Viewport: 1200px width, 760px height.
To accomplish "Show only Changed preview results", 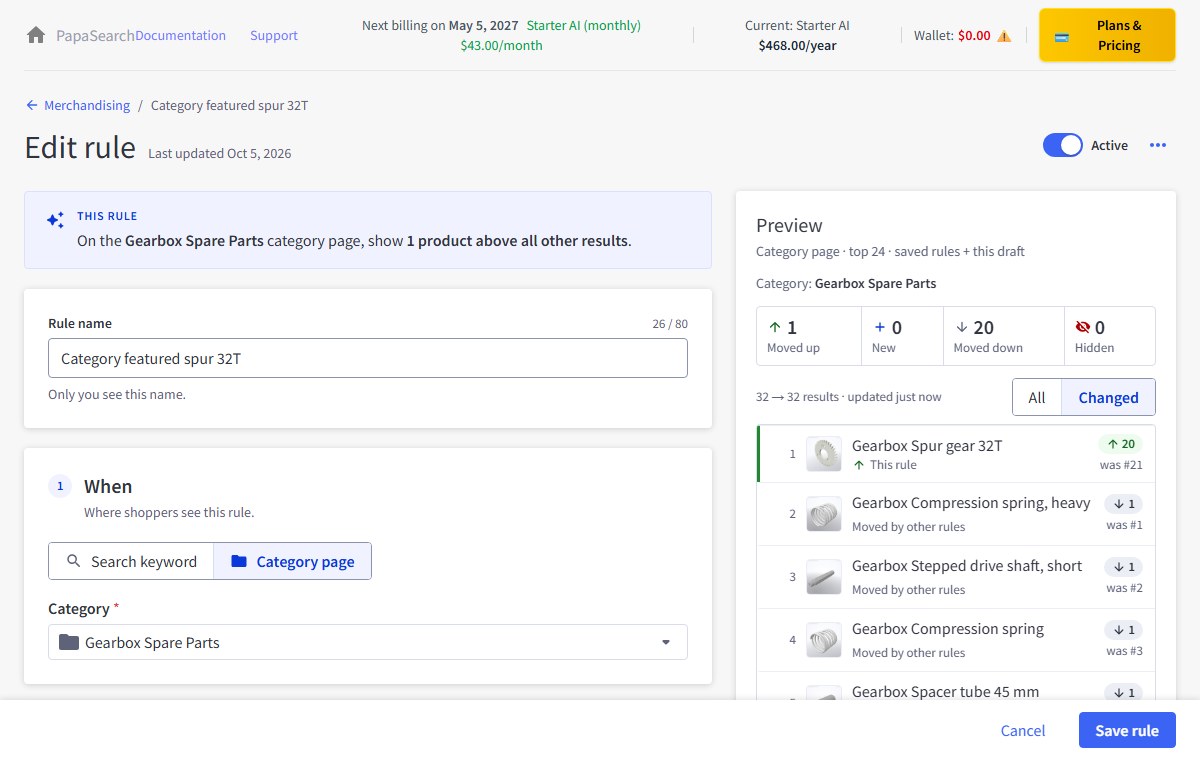I will [1108, 397].
